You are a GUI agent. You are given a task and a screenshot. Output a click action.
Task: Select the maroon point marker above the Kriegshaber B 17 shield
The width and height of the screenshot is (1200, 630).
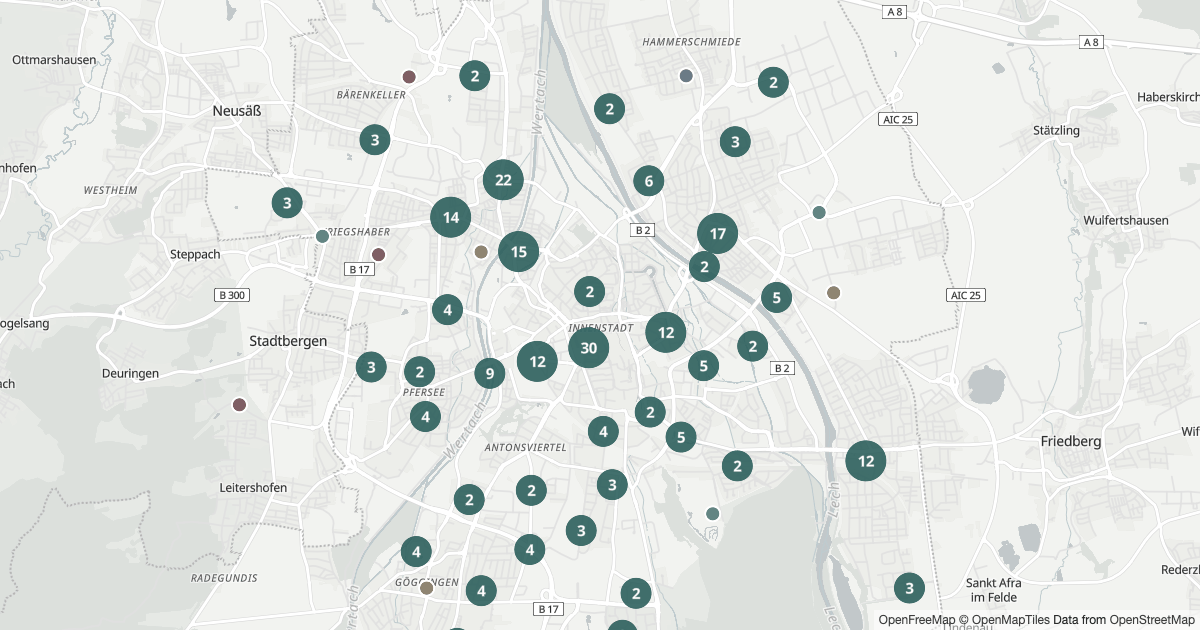tap(378, 255)
